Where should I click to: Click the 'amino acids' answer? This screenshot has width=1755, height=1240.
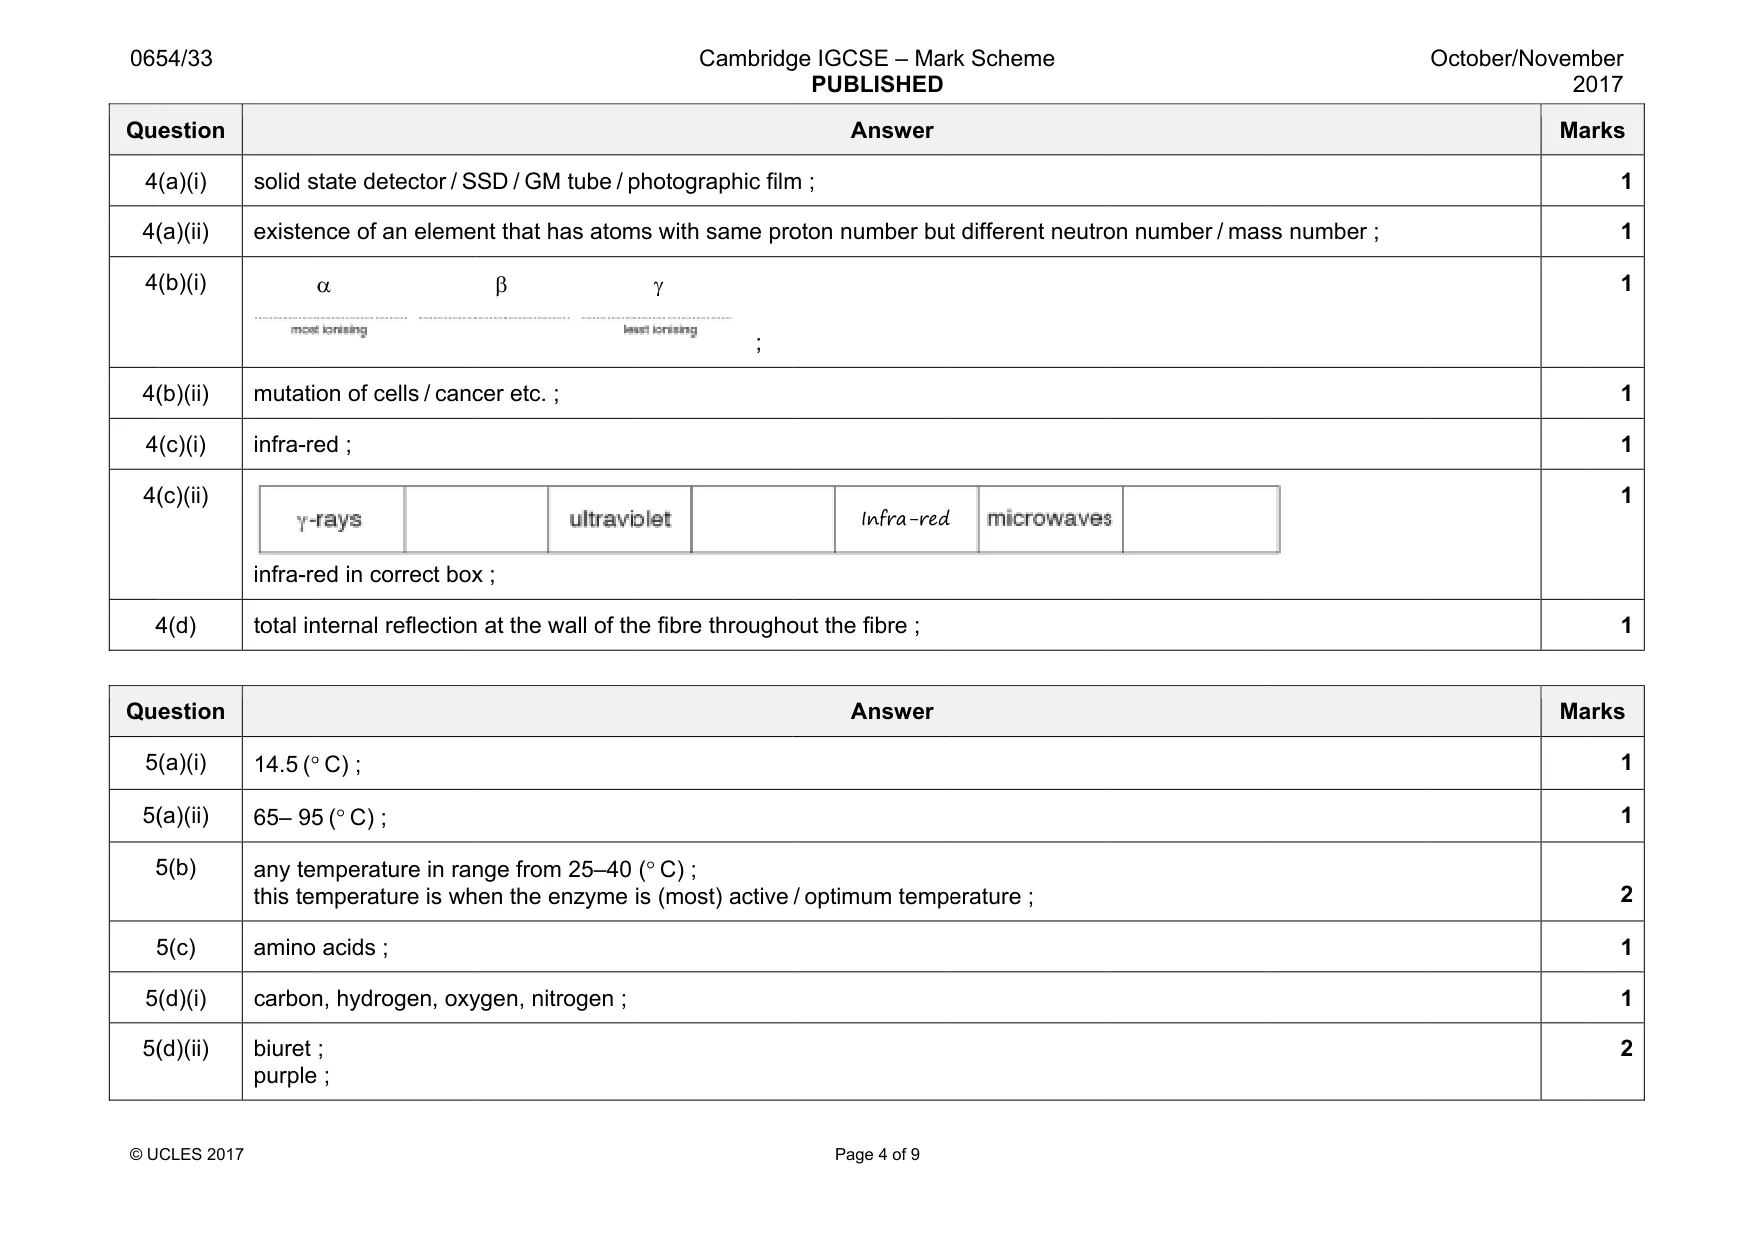tap(321, 948)
